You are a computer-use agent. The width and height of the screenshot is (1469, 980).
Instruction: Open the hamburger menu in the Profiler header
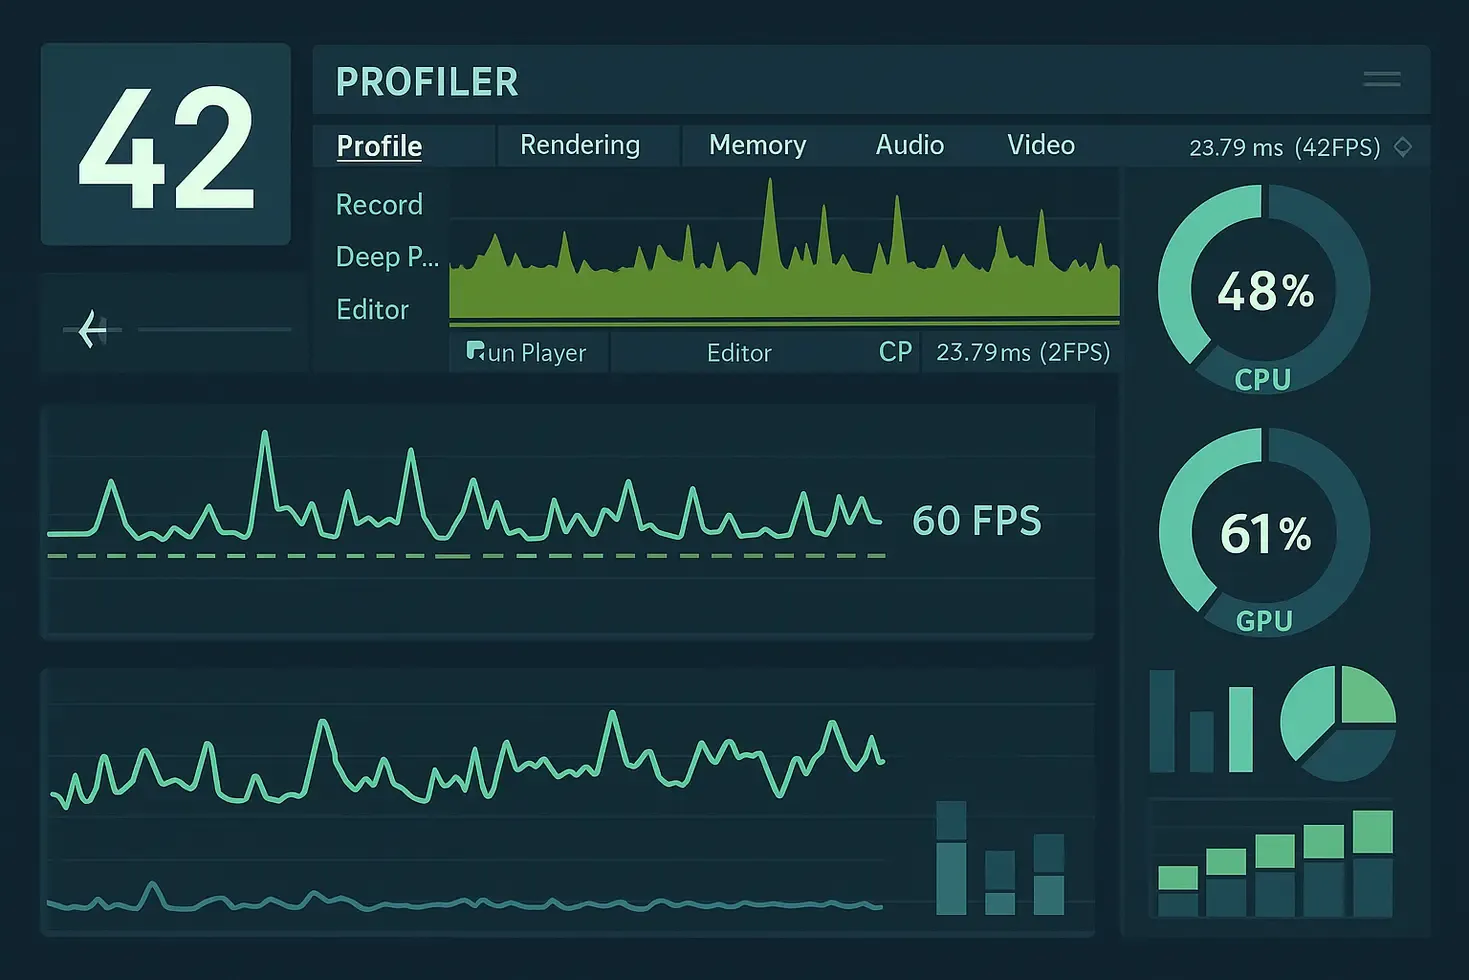1381,79
